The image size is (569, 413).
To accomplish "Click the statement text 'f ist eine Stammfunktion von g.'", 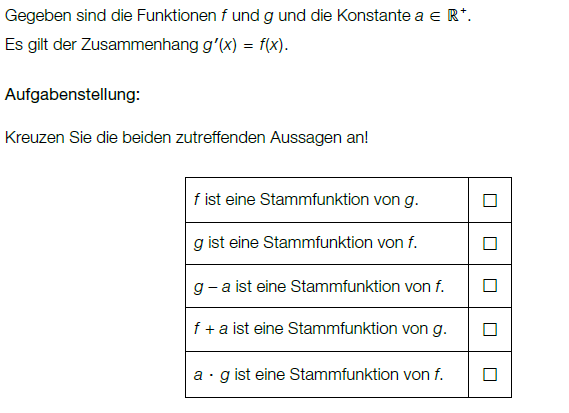I will (306, 200).
